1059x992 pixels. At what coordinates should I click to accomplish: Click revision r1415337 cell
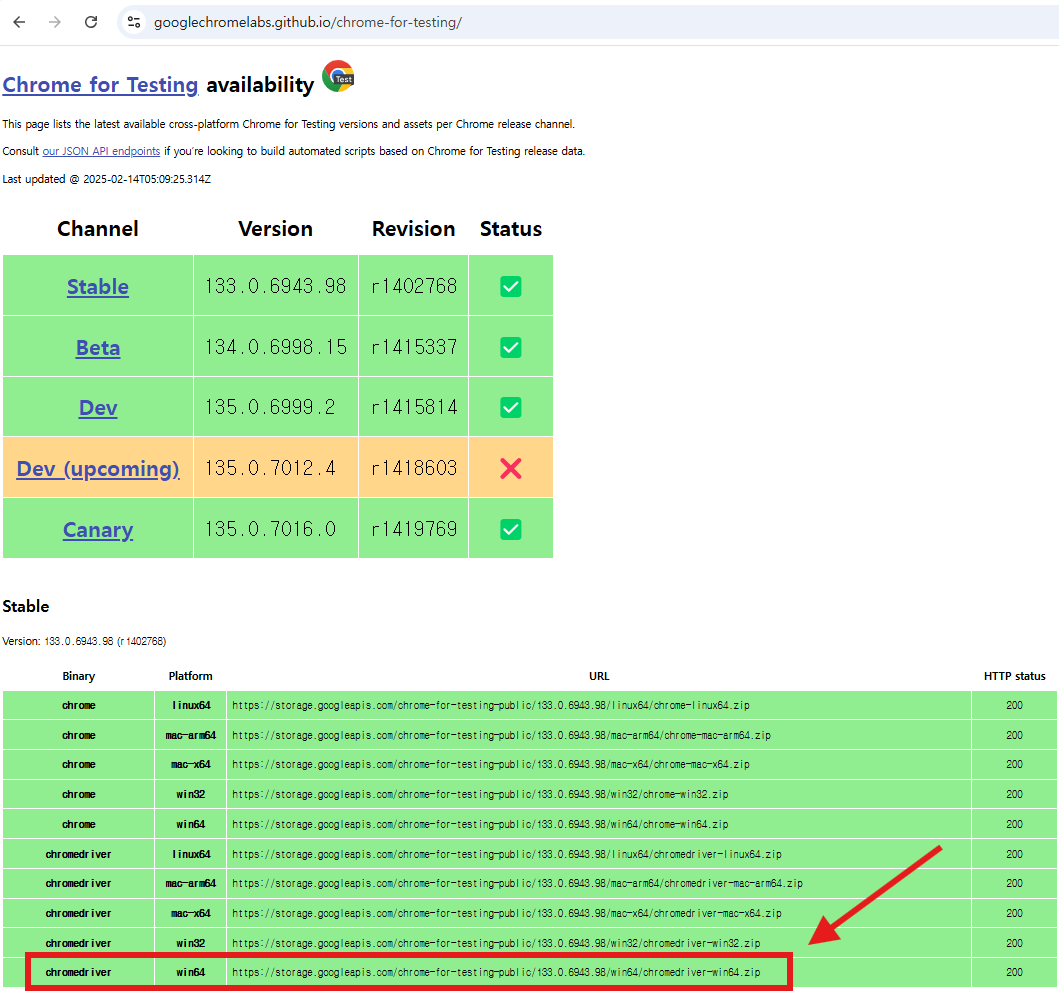coord(414,347)
